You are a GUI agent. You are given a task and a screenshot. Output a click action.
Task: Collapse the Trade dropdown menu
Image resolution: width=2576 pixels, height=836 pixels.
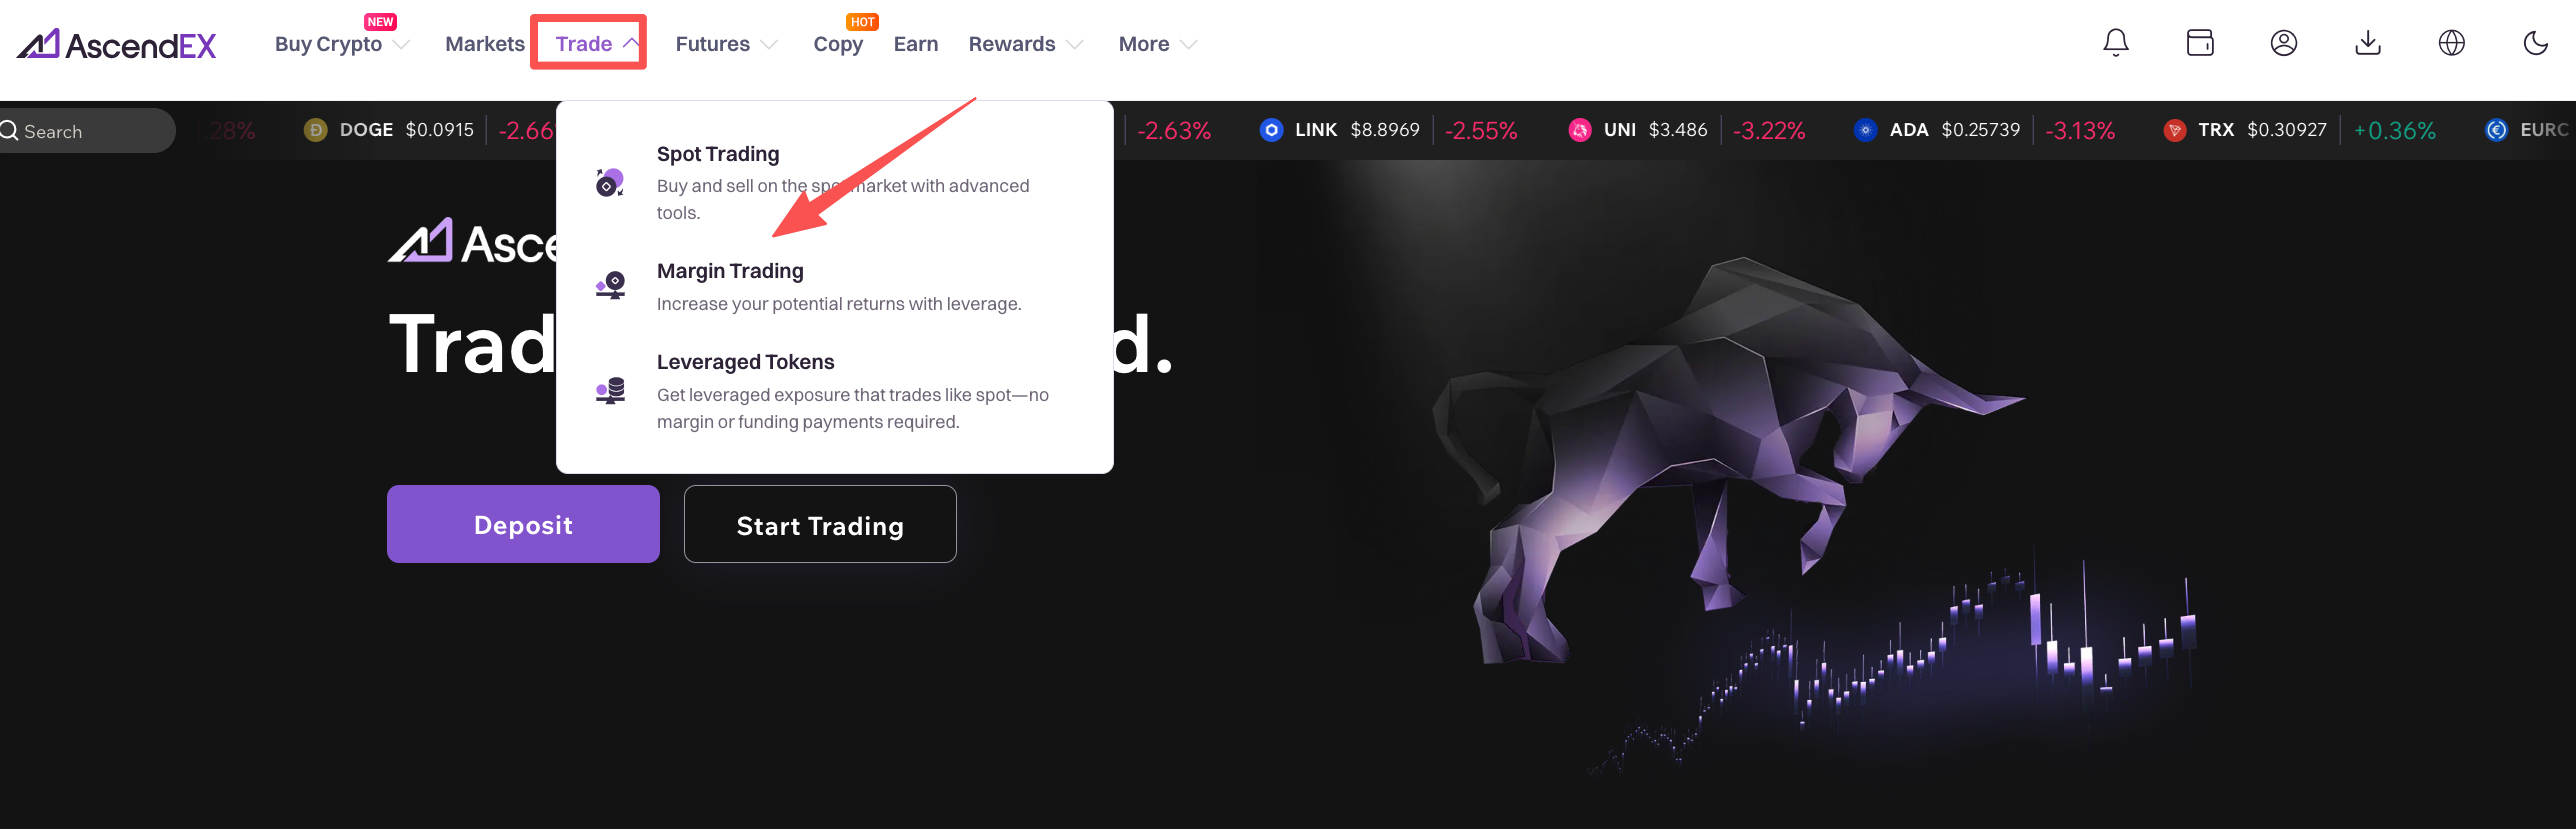coord(588,43)
